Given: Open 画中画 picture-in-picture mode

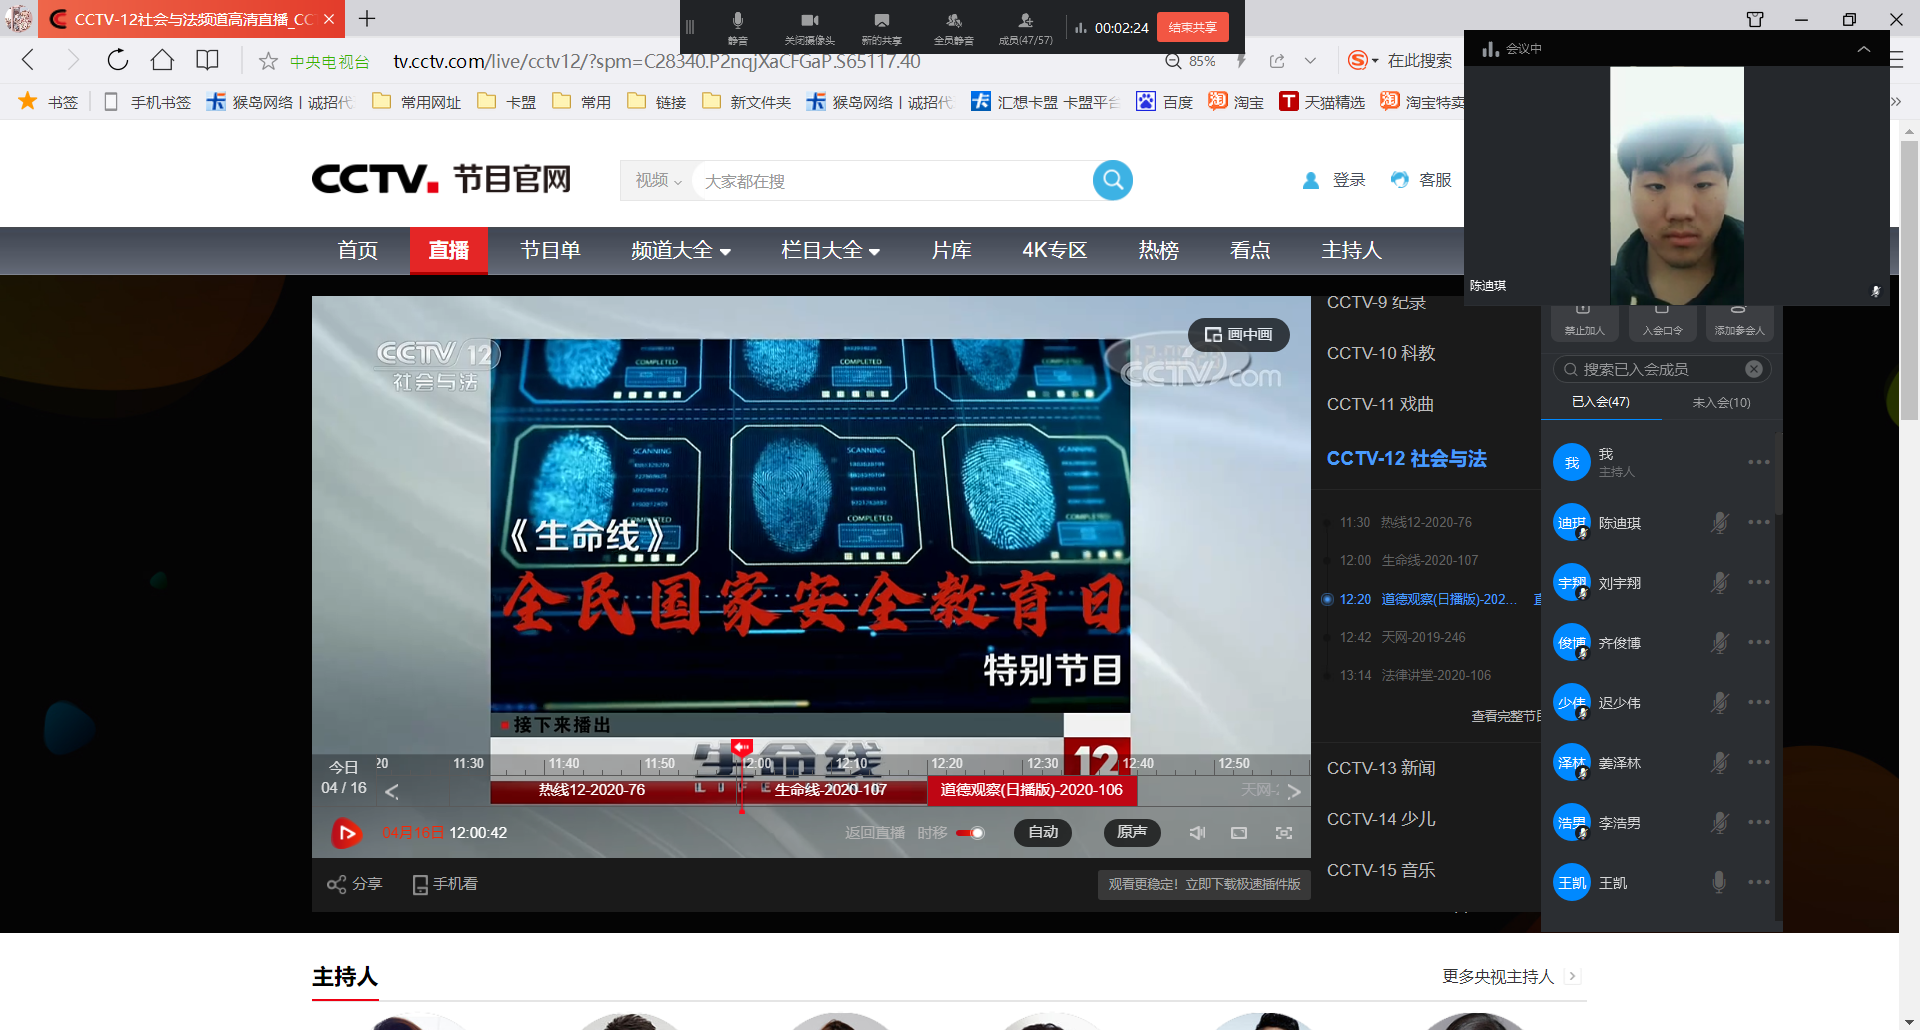Looking at the screenshot, I should pyautogui.click(x=1238, y=335).
